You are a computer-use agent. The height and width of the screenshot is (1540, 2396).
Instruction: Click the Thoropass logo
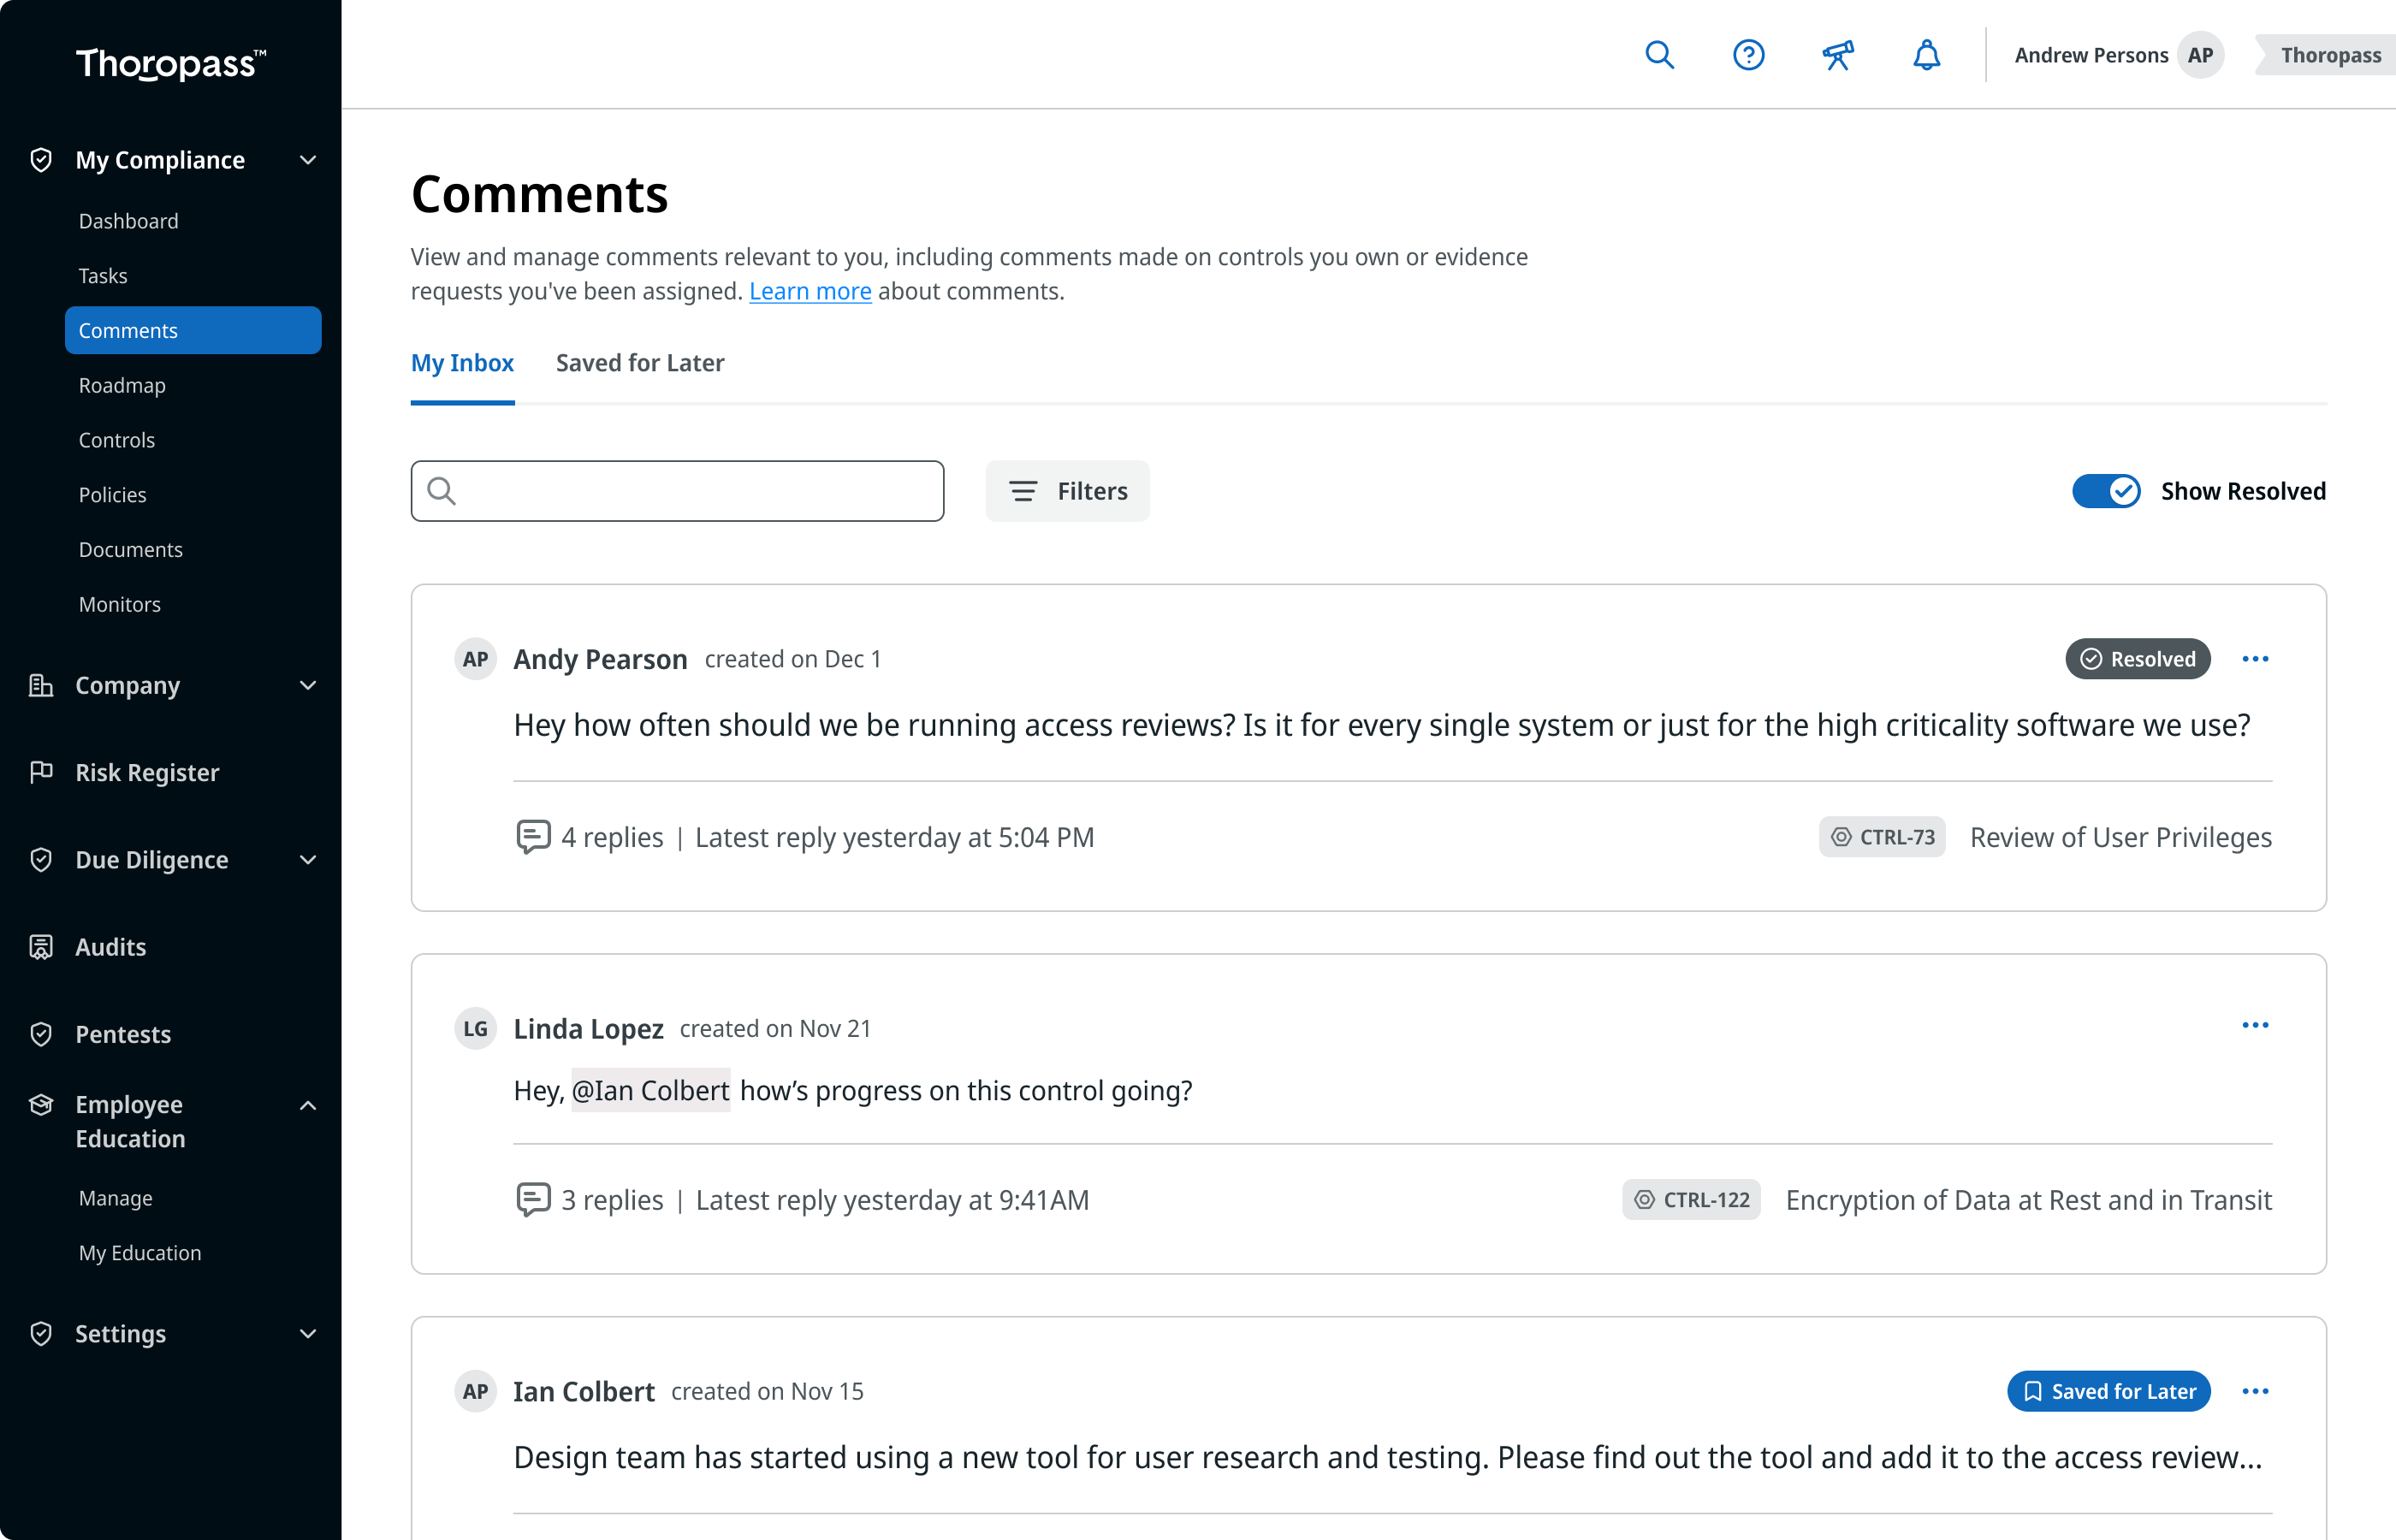171,63
